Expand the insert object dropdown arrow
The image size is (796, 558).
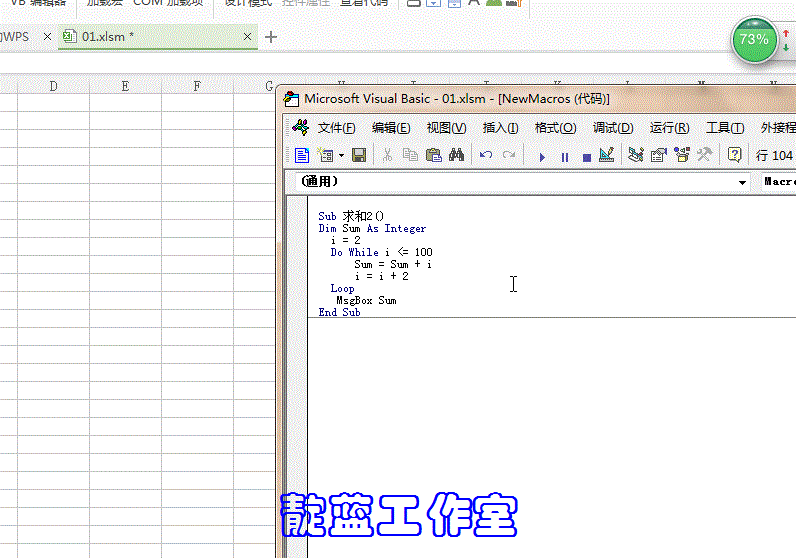(x=341, y=156)
